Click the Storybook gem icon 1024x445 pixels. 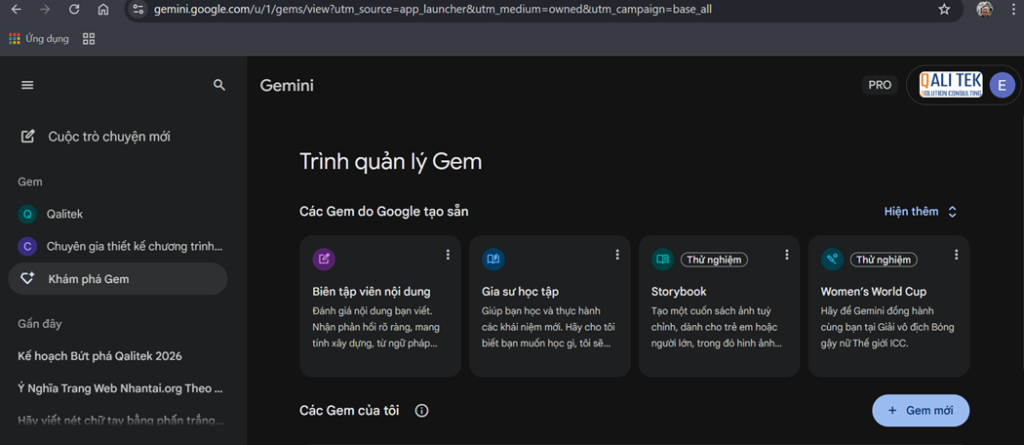(662, 260)
